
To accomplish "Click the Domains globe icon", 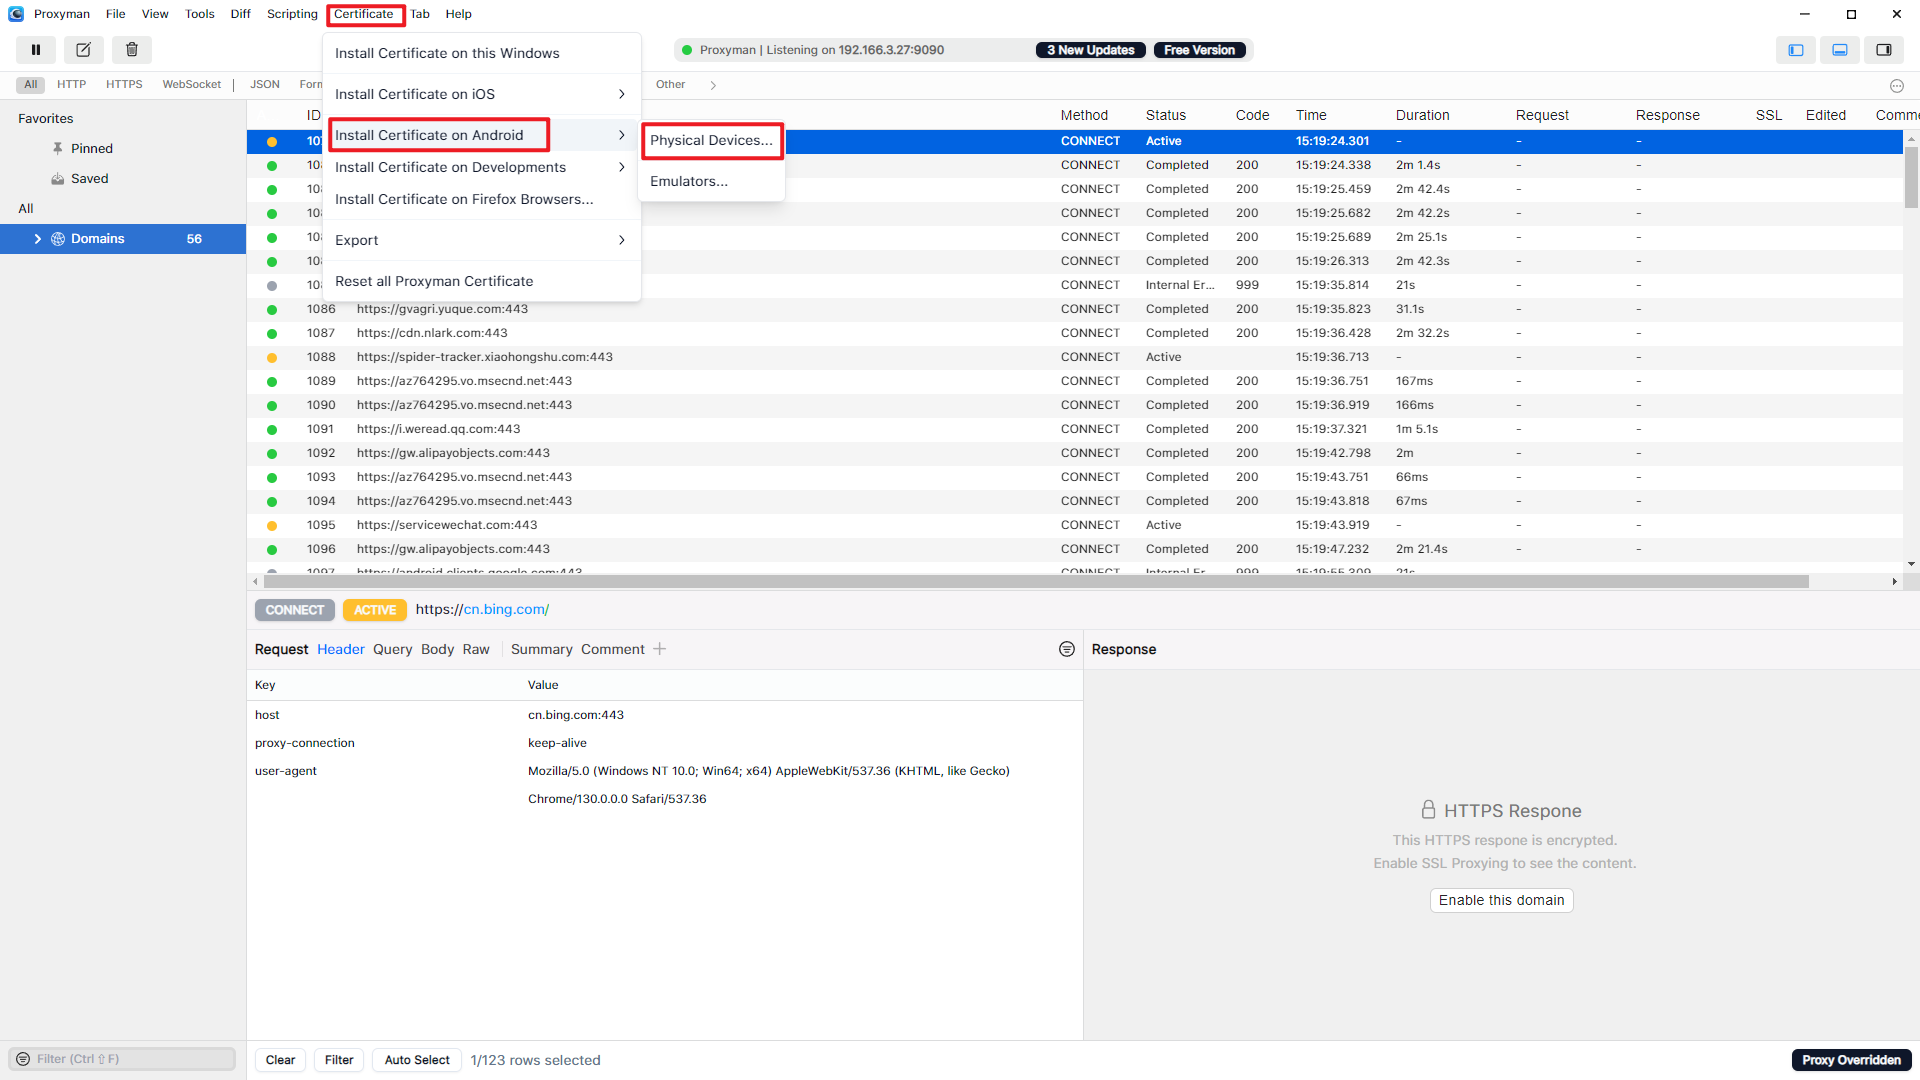I will (58, 239).
